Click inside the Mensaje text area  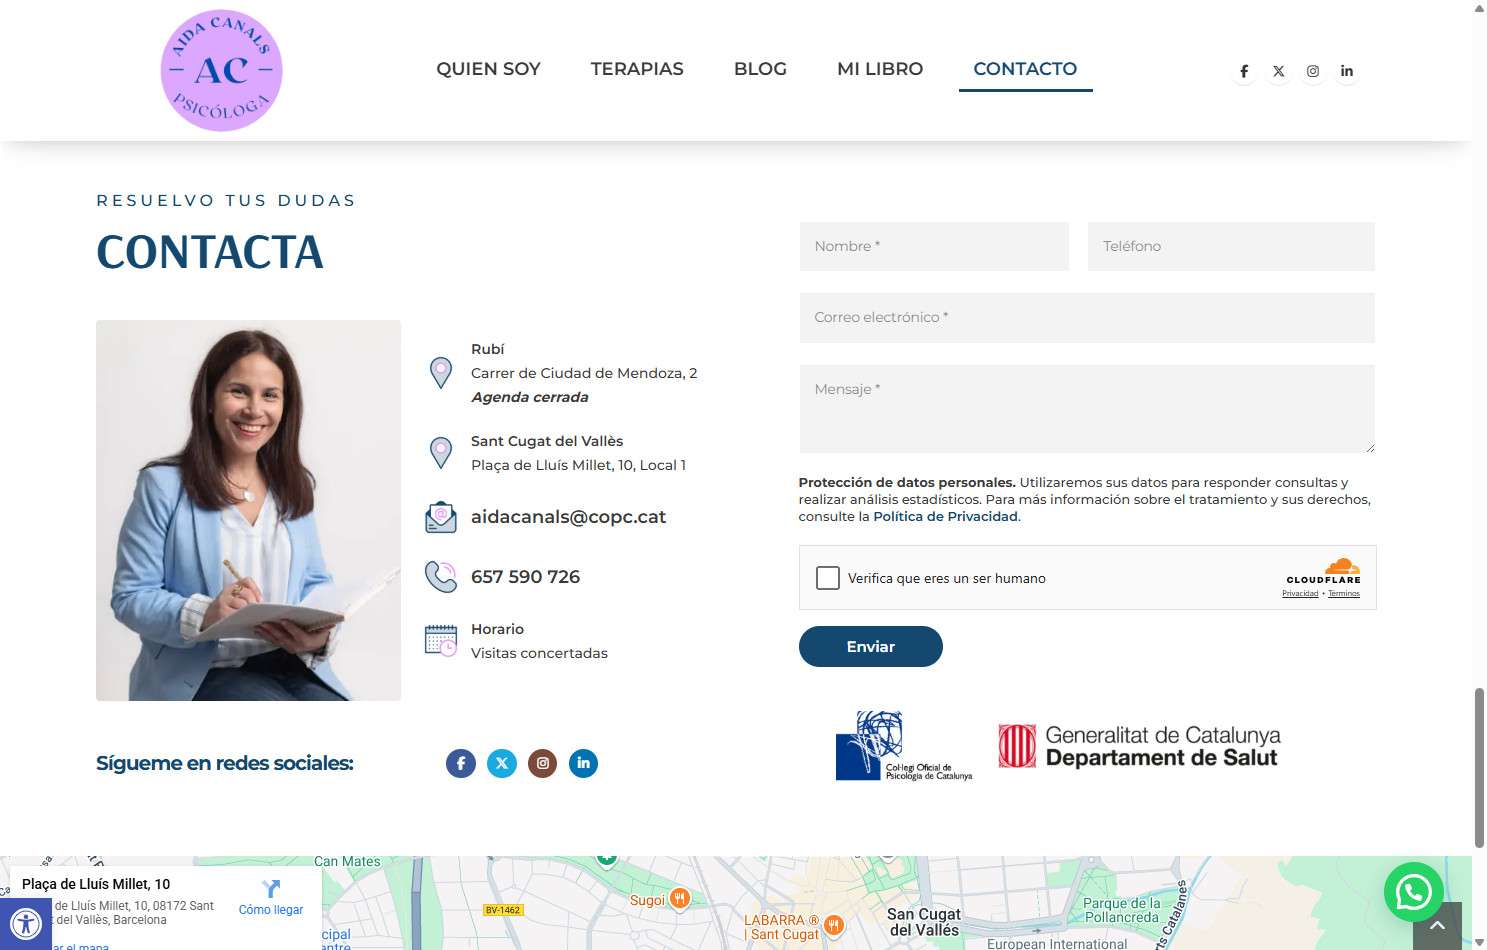coord(1086,408)
